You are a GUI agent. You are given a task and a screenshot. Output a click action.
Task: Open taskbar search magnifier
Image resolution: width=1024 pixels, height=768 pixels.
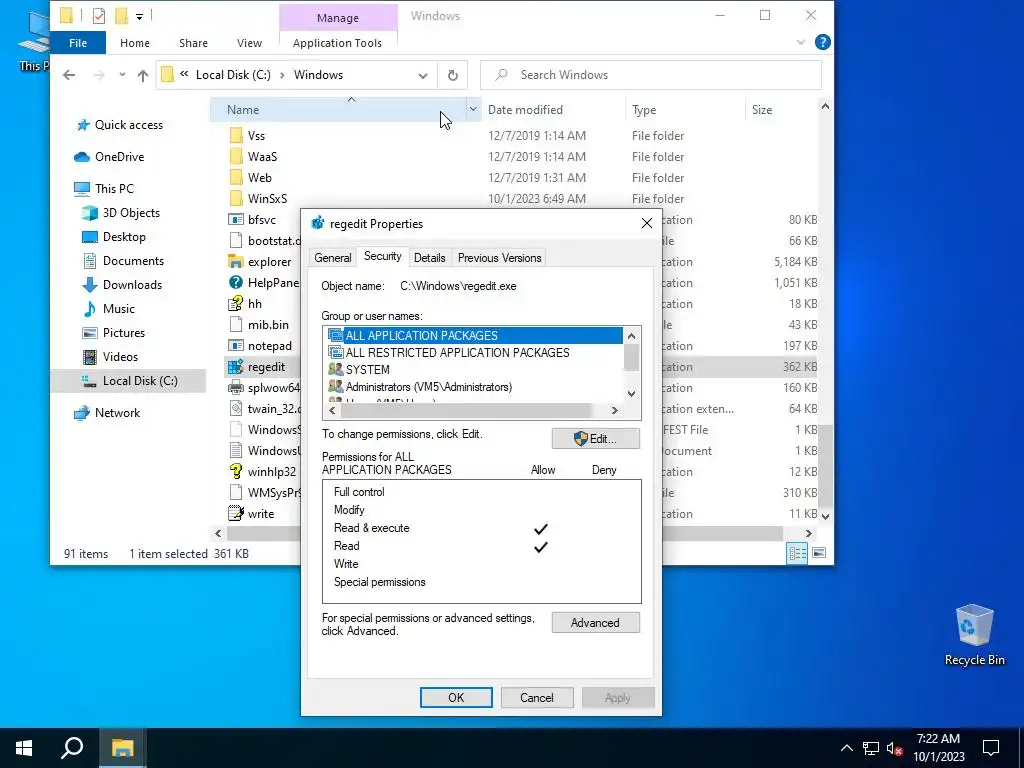tap(72, 748)
